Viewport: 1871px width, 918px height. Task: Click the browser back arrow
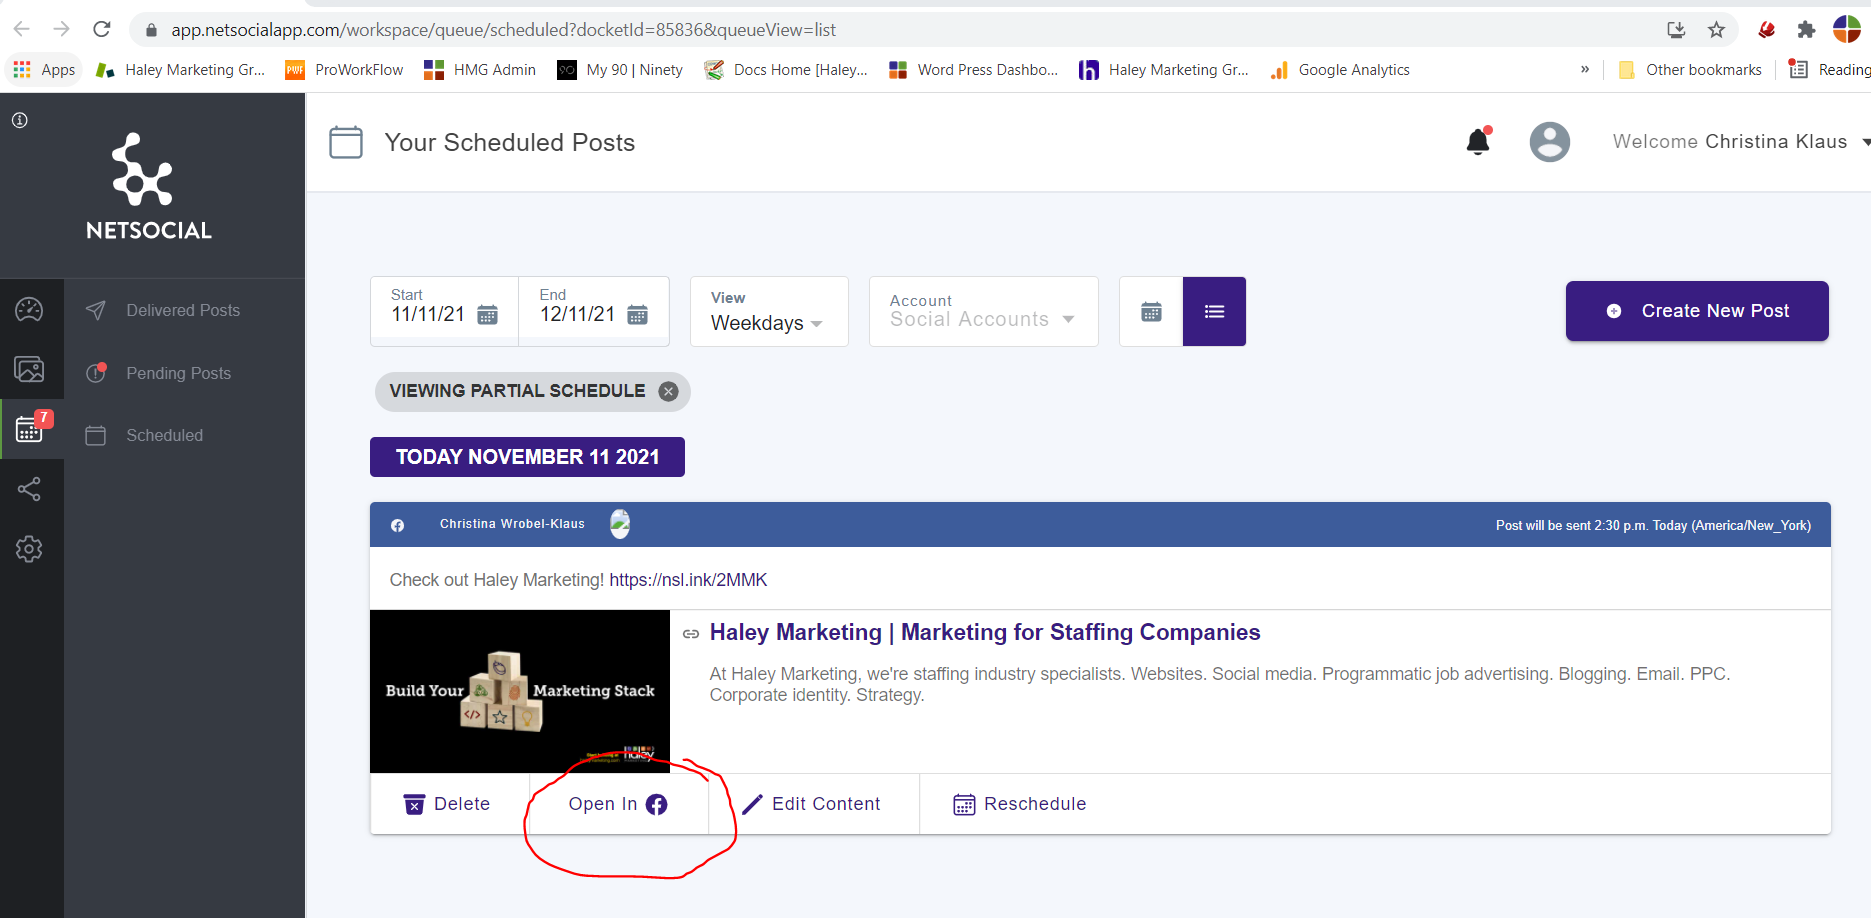[x=21, y=29]
